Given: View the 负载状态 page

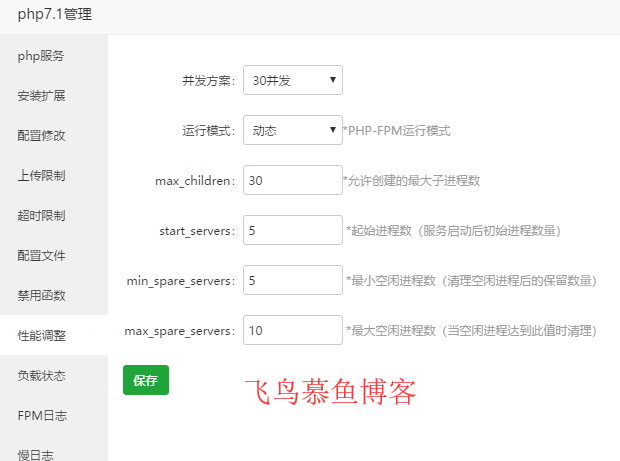Looking at the screenshot, I should tap(41, 376).
